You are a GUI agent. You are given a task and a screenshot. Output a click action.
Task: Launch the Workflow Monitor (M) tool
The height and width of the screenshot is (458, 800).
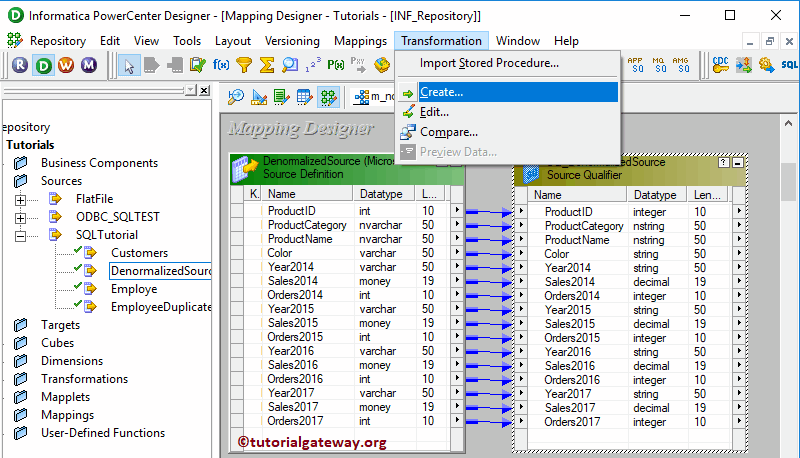point(89,65)
